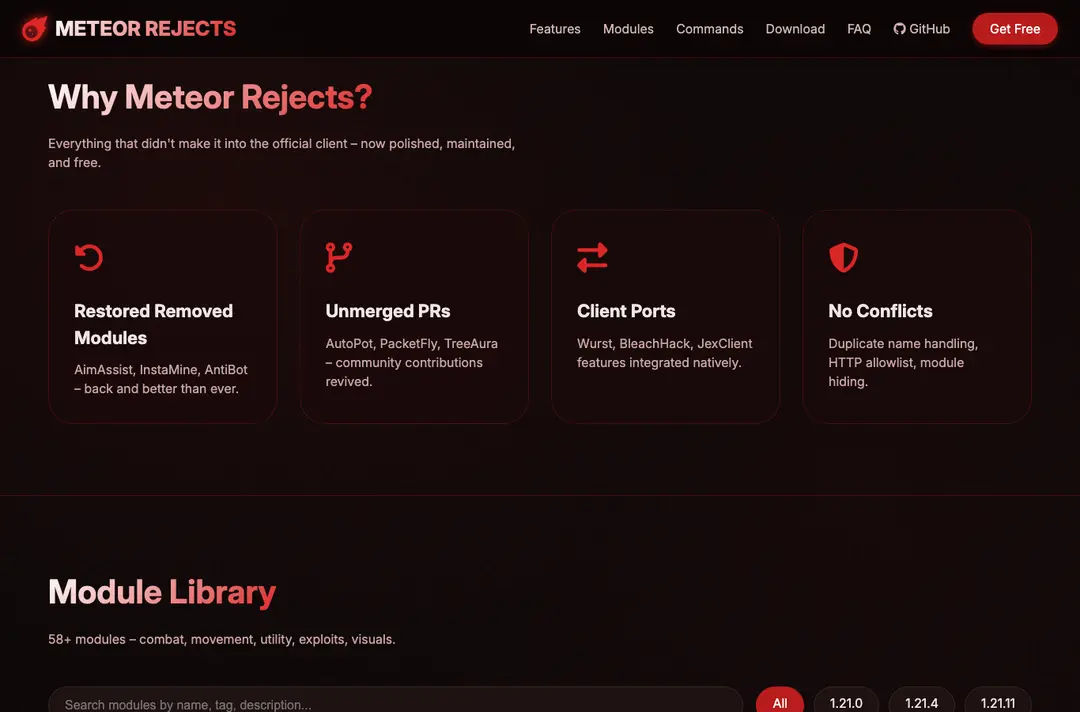Click the METEOR REJECTS brand title

[145, 29]
